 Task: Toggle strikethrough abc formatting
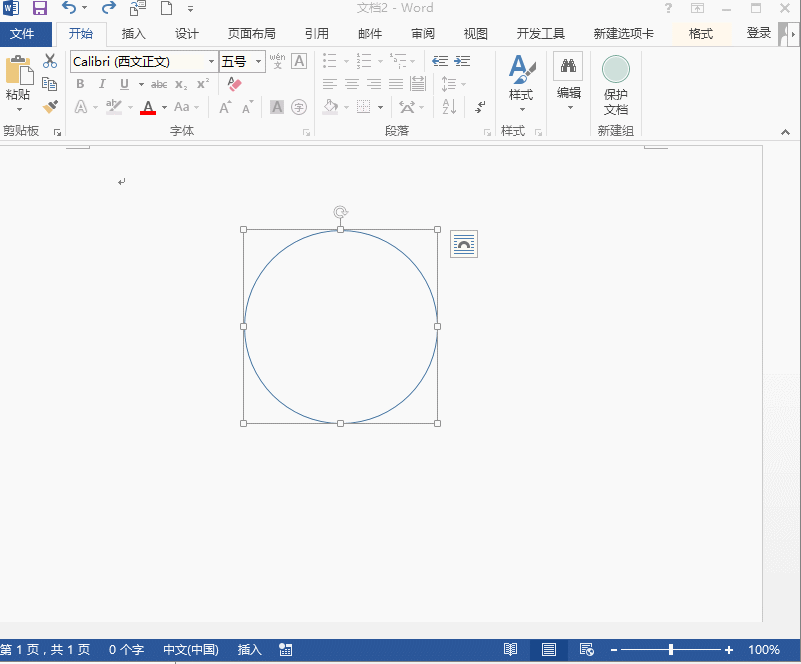[x=159, y=84]
